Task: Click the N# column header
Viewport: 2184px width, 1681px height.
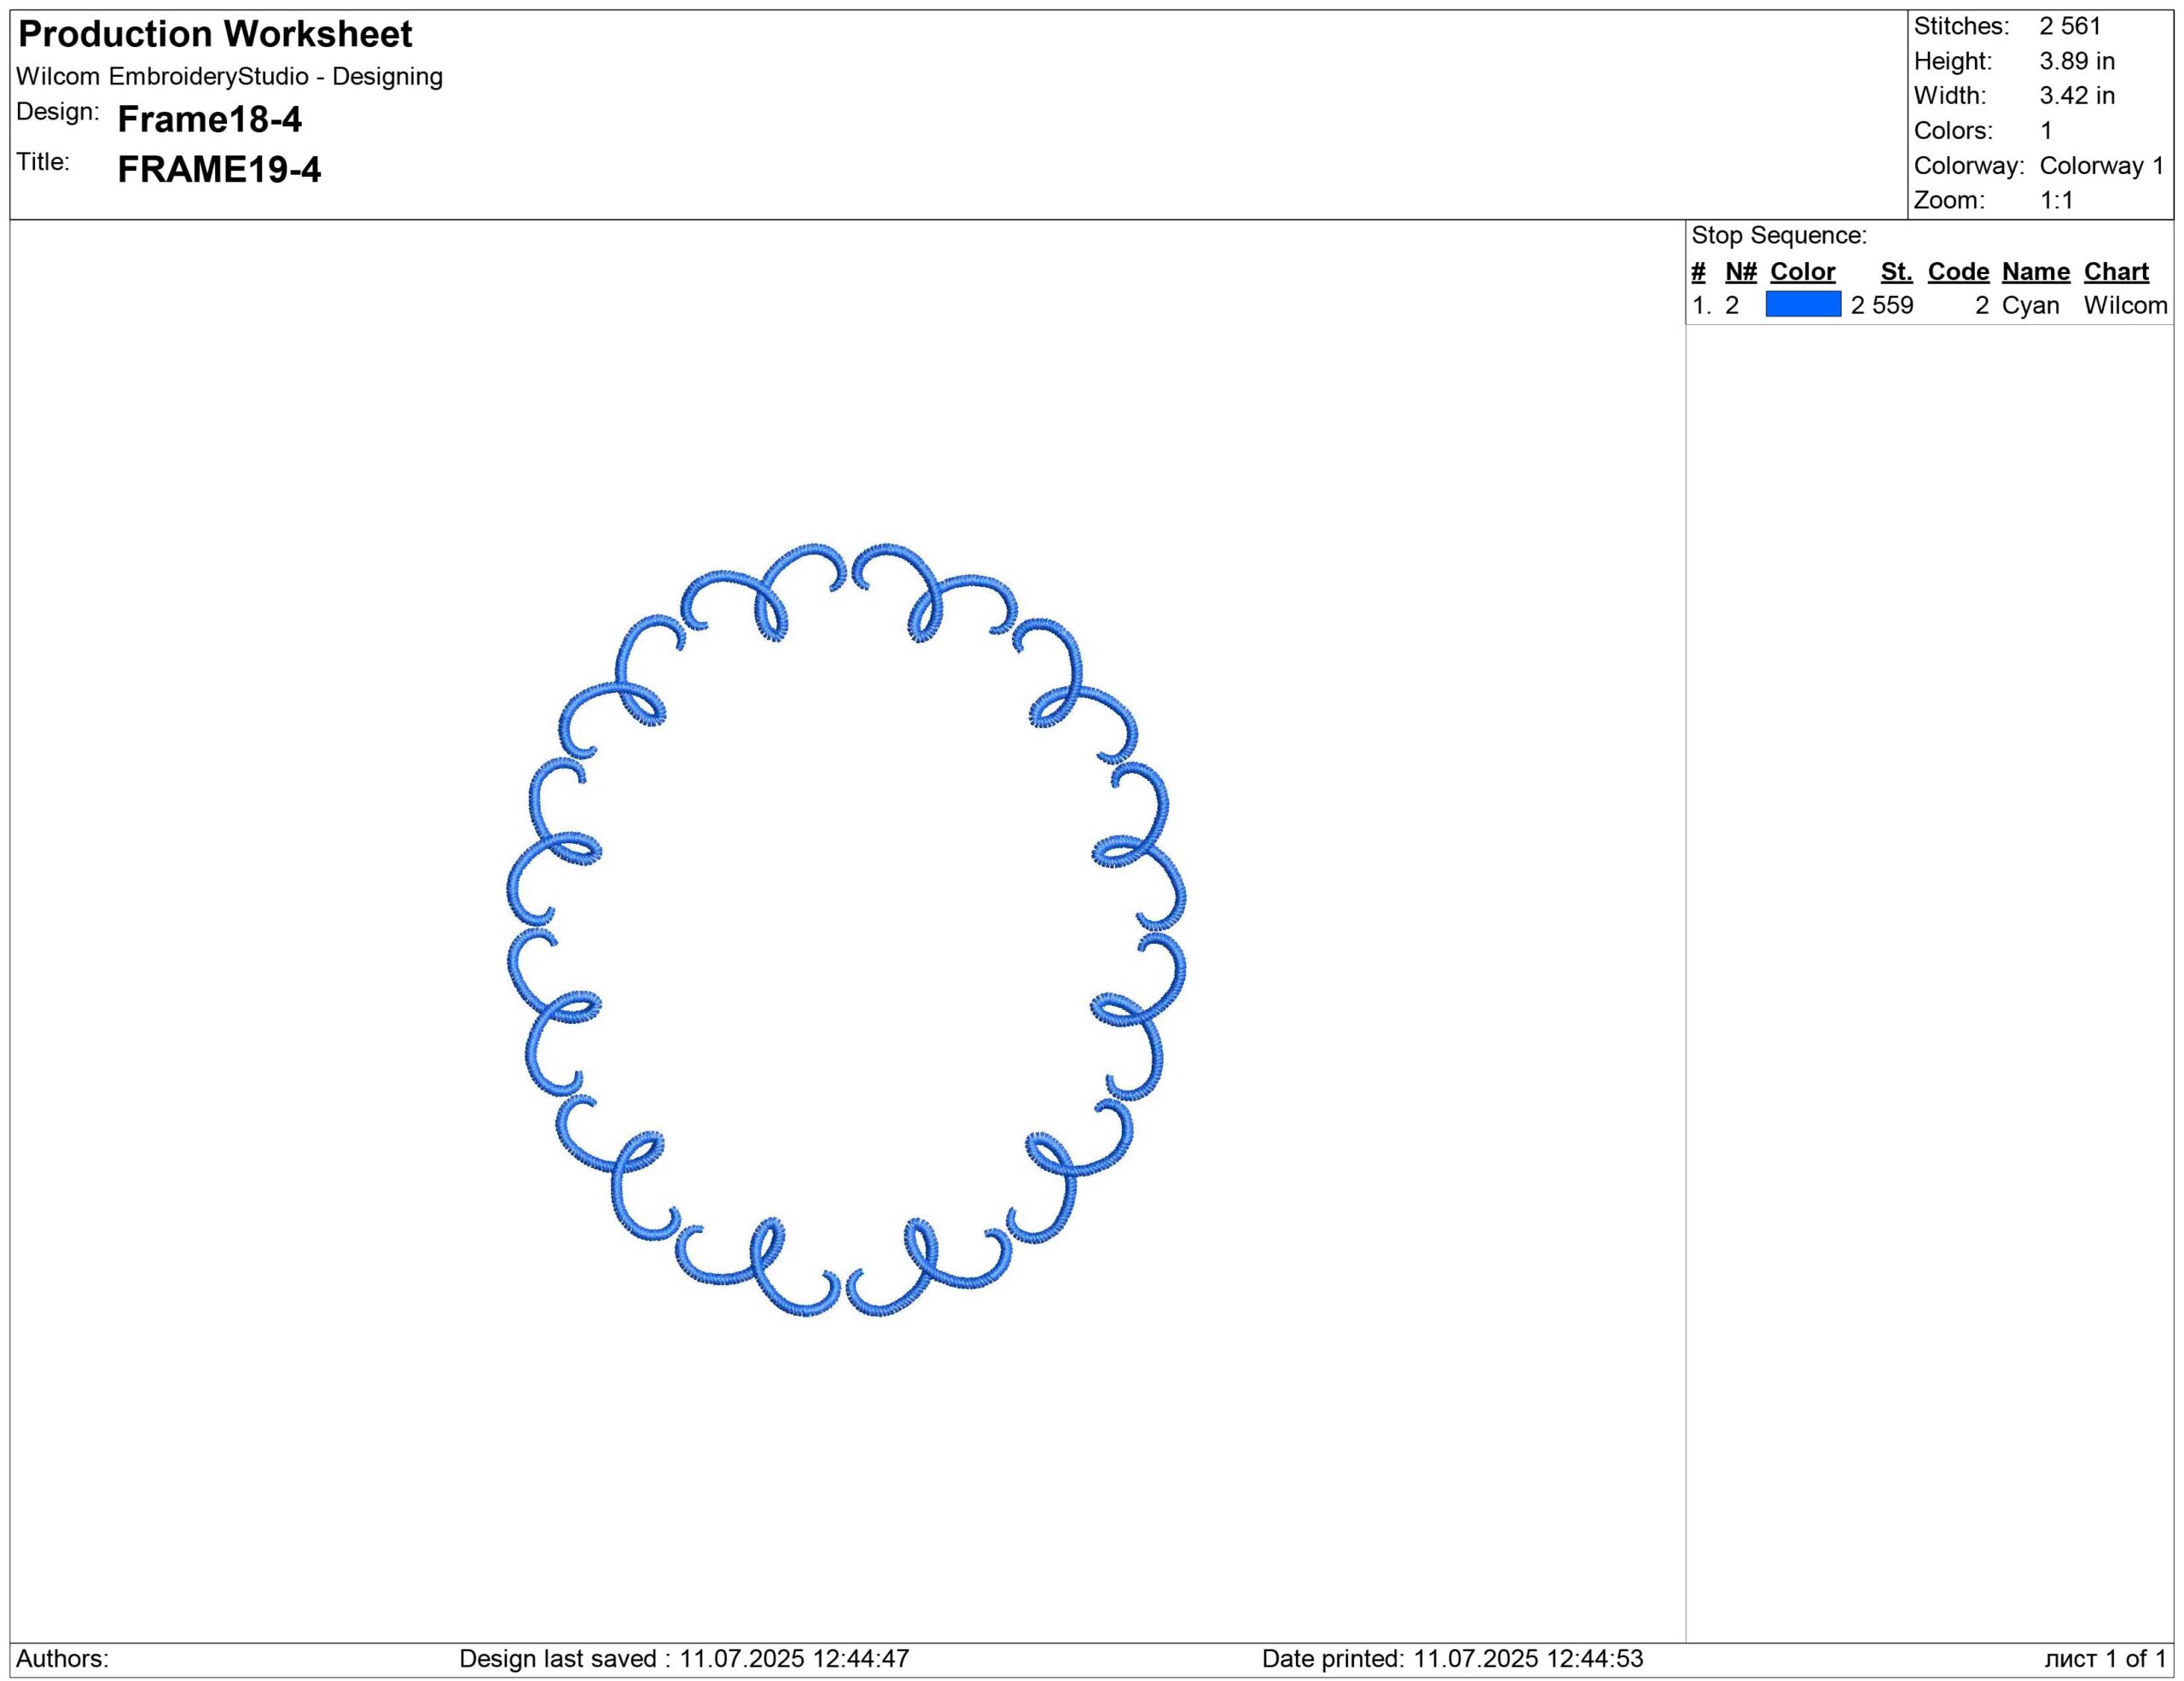Action: [1740, 272]
